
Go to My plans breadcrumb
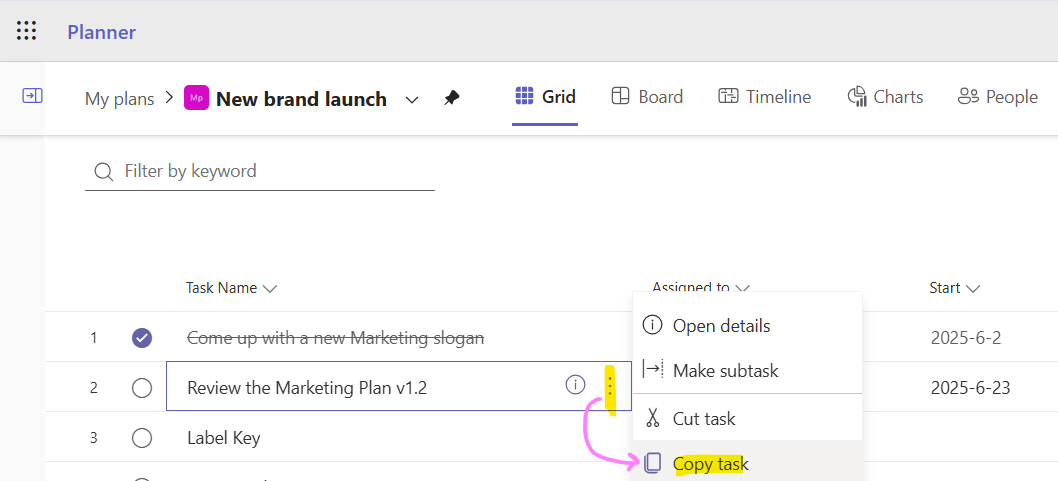119,99
